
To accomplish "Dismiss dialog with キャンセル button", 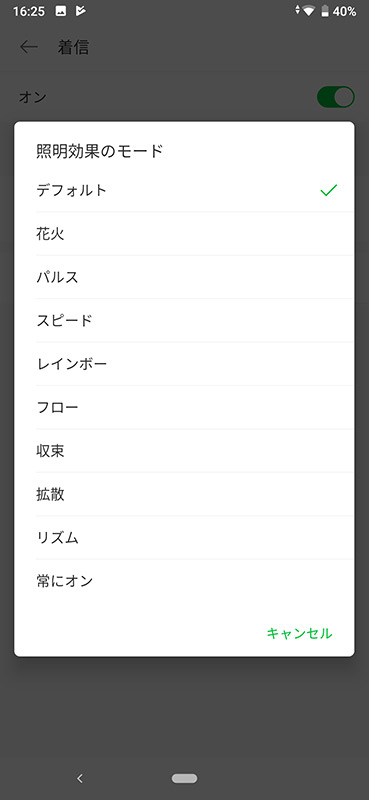I will click(300, 633).
